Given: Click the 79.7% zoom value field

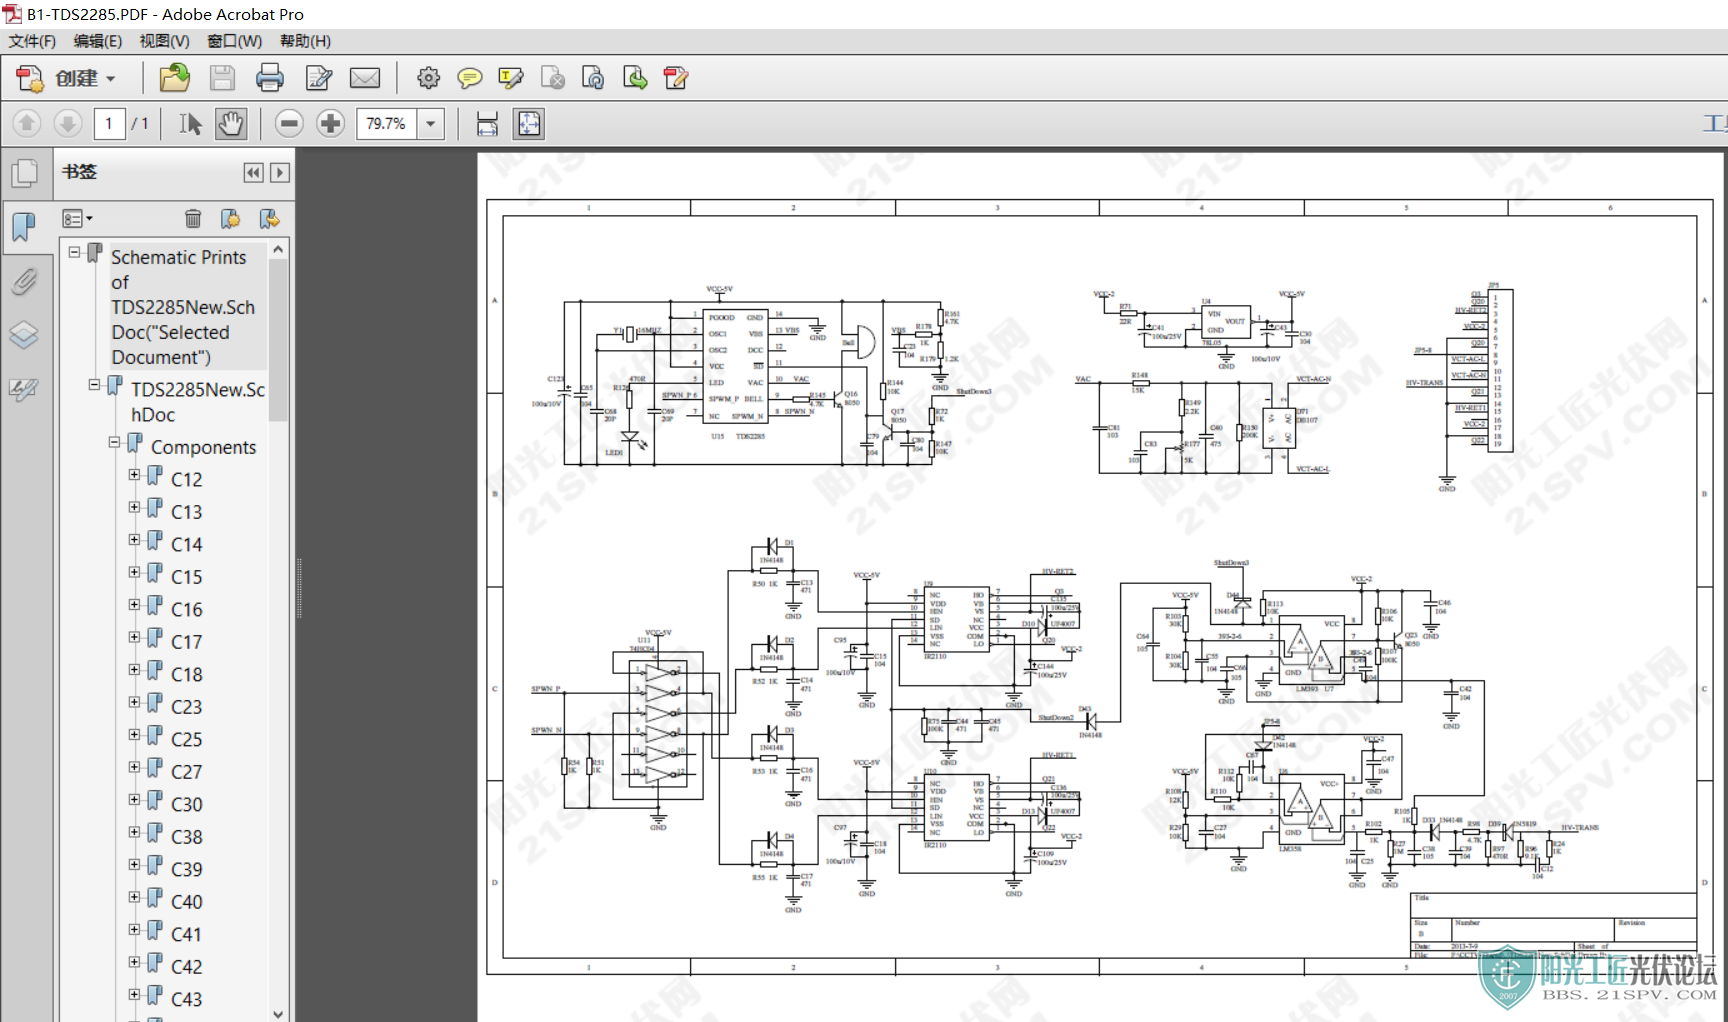Looking at the screenshot, I should pos(387,123).
